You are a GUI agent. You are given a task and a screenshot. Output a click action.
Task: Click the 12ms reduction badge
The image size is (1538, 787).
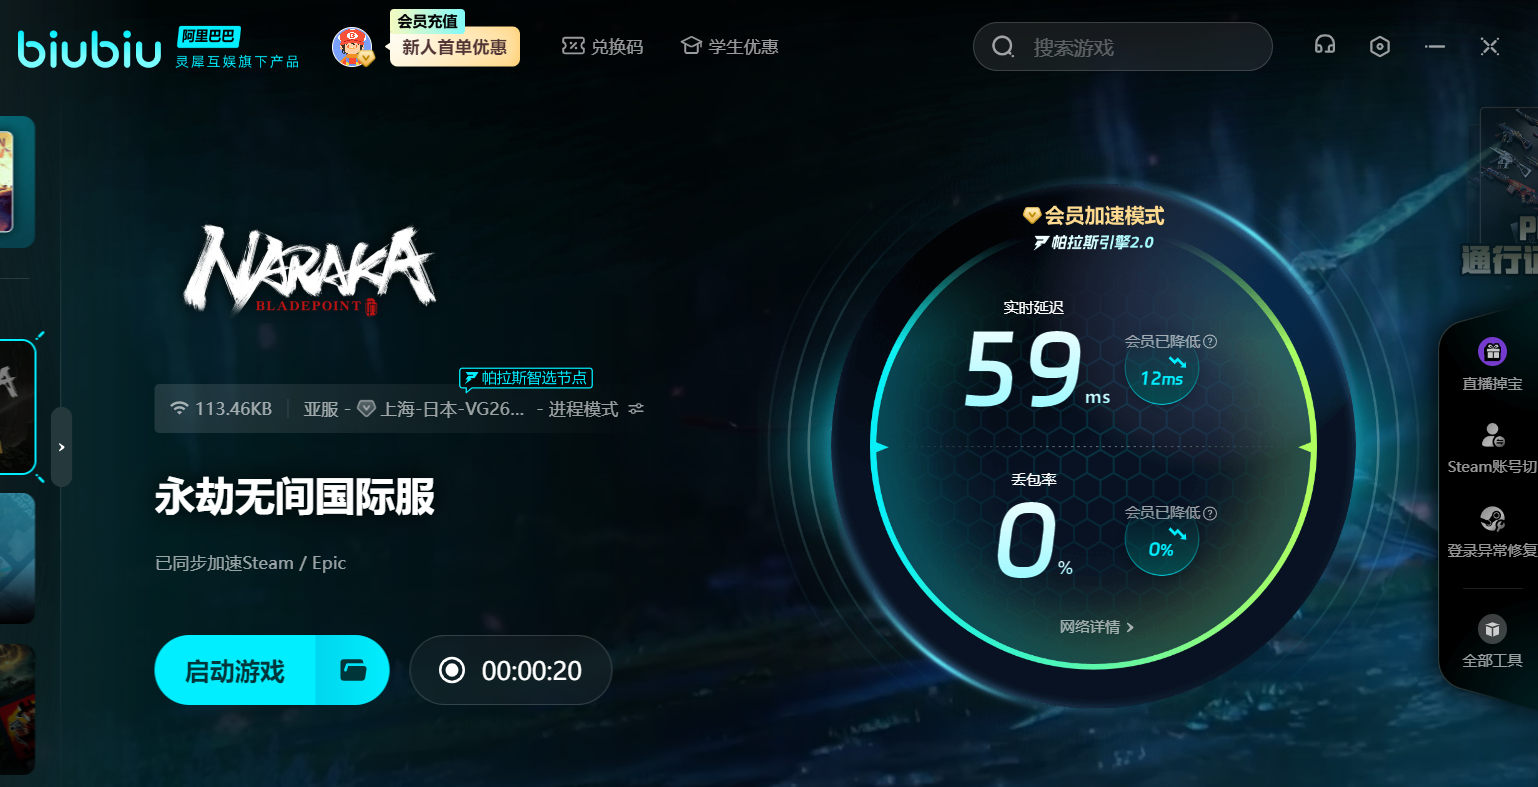(1161, 368)
